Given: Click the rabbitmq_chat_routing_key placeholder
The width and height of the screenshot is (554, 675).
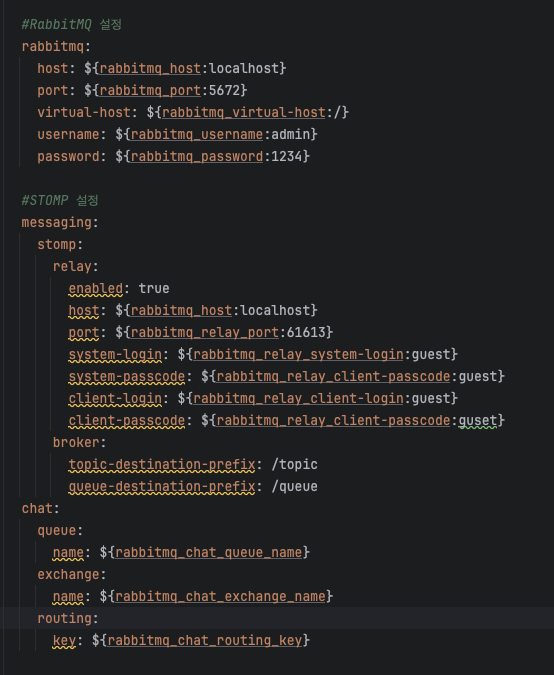Looking at the screenshot, I should coord(204,640).
